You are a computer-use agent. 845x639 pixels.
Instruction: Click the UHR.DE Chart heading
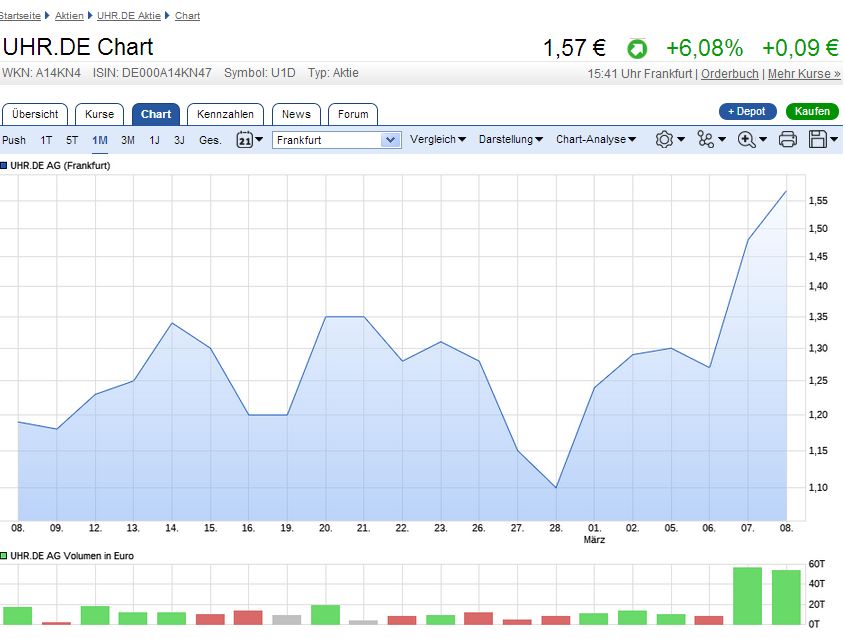point(78,47)
